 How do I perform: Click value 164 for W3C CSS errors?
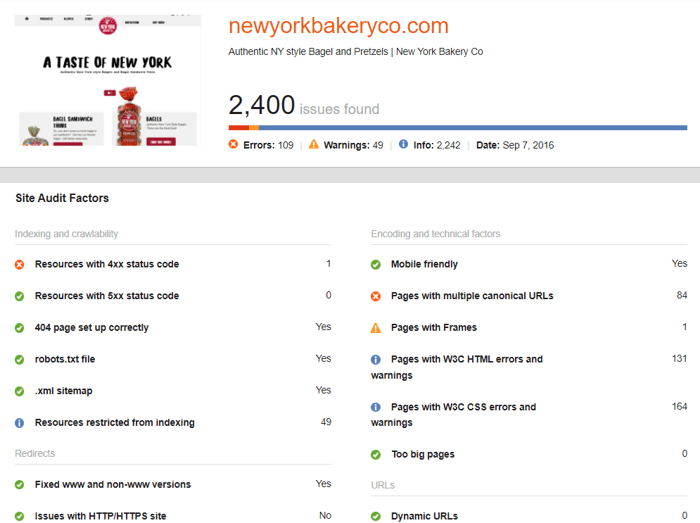pos(679,406)
